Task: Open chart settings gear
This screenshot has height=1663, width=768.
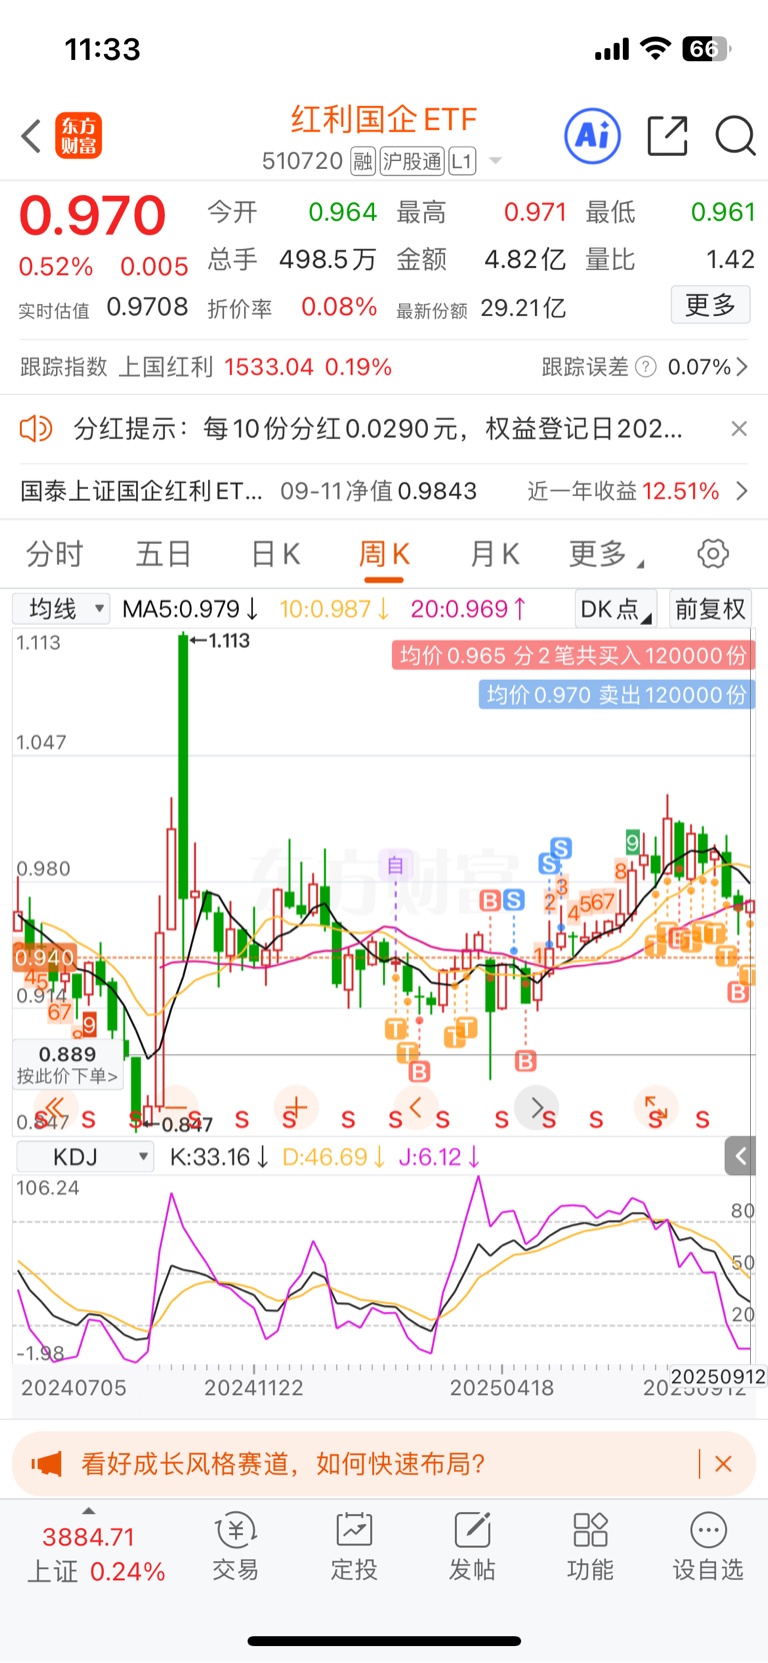Action: [713, 553]
